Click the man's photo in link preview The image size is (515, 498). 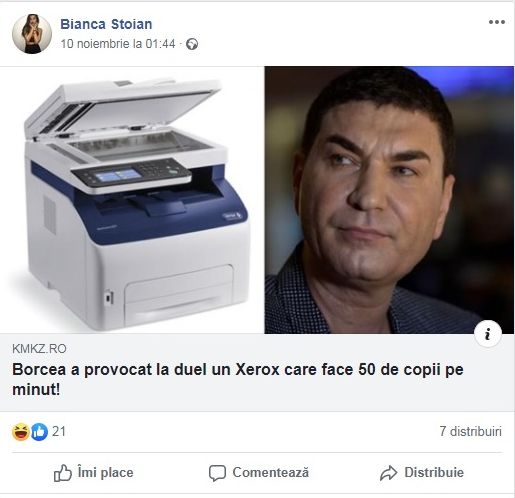(389, 200)
